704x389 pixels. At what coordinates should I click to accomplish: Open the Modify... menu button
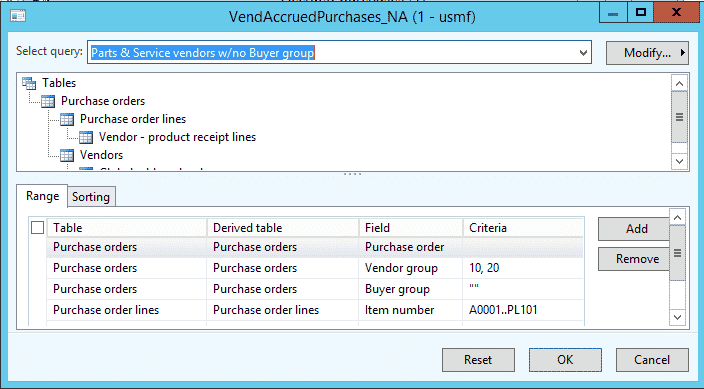coord(647,53)
